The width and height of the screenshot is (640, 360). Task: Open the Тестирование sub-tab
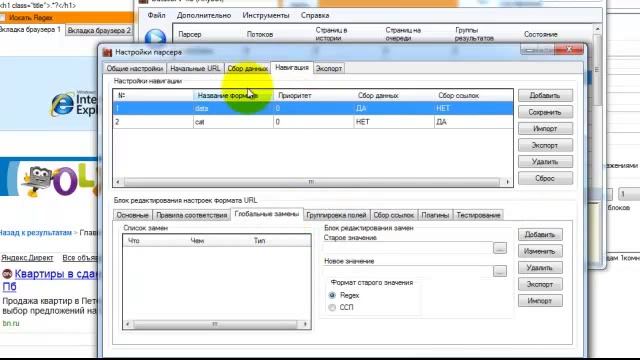(x=478, y=215)
